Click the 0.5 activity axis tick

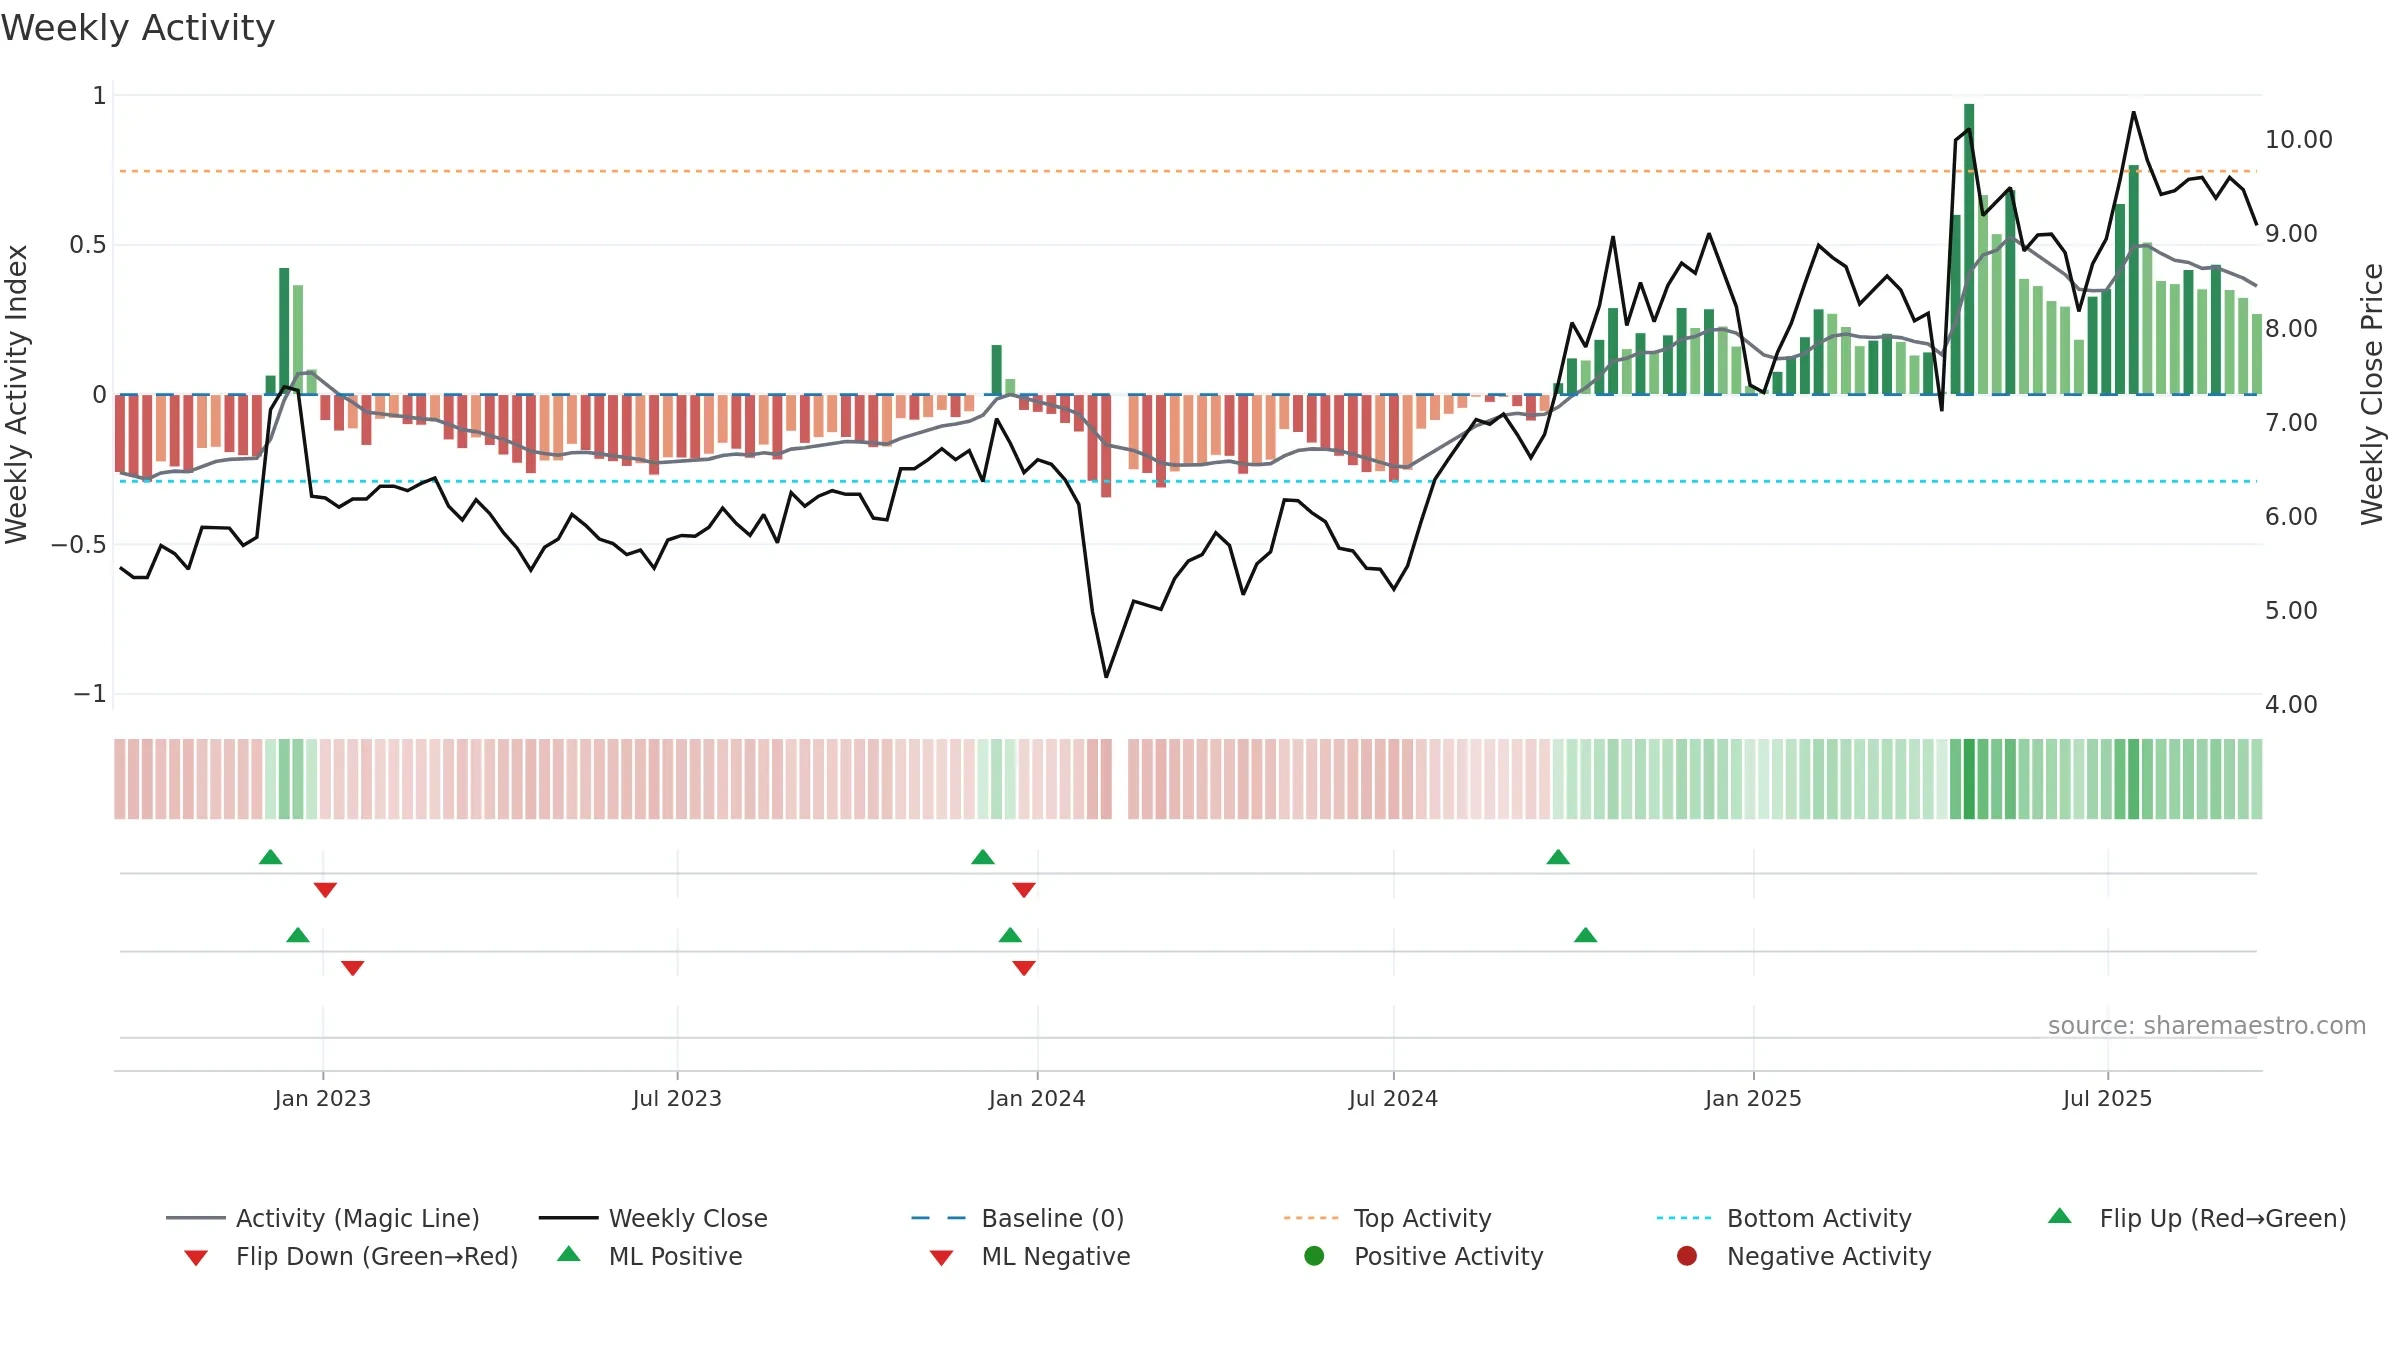pos(88,245)
